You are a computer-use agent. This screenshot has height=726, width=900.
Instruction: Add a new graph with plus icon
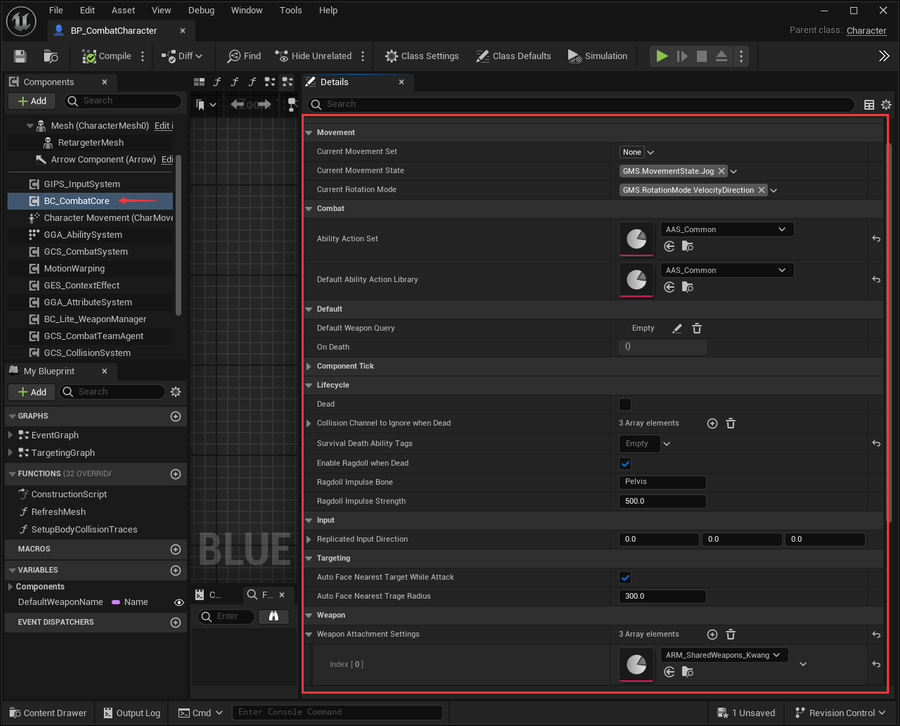coord(176,416)
